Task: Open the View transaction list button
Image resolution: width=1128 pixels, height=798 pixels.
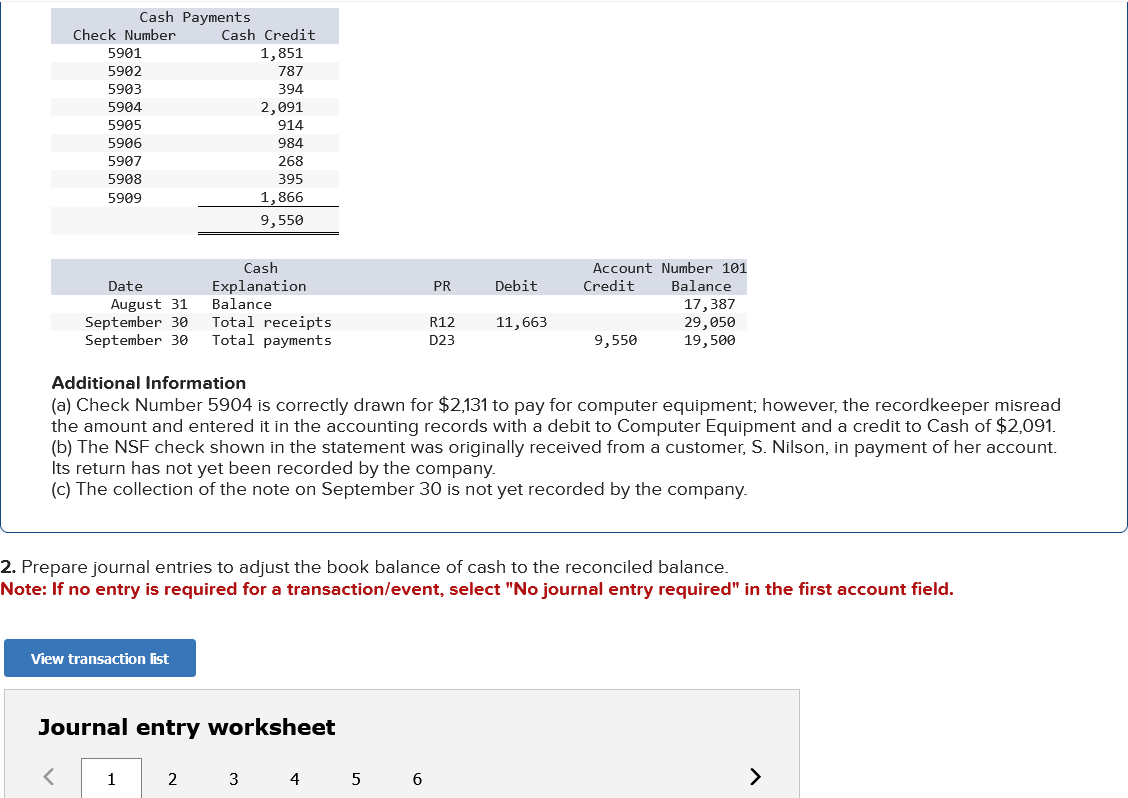Action: [x=100, y=658]
